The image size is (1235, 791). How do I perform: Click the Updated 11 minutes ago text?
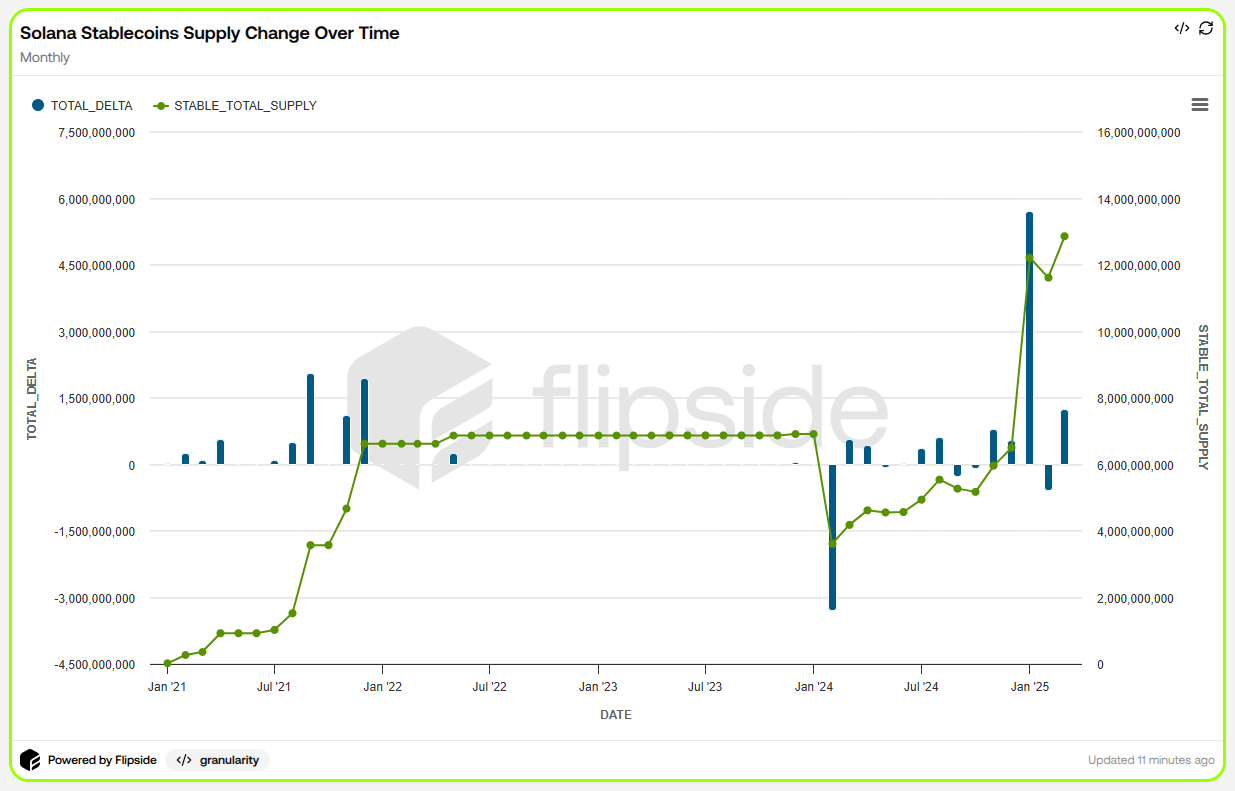point(1151,760)
